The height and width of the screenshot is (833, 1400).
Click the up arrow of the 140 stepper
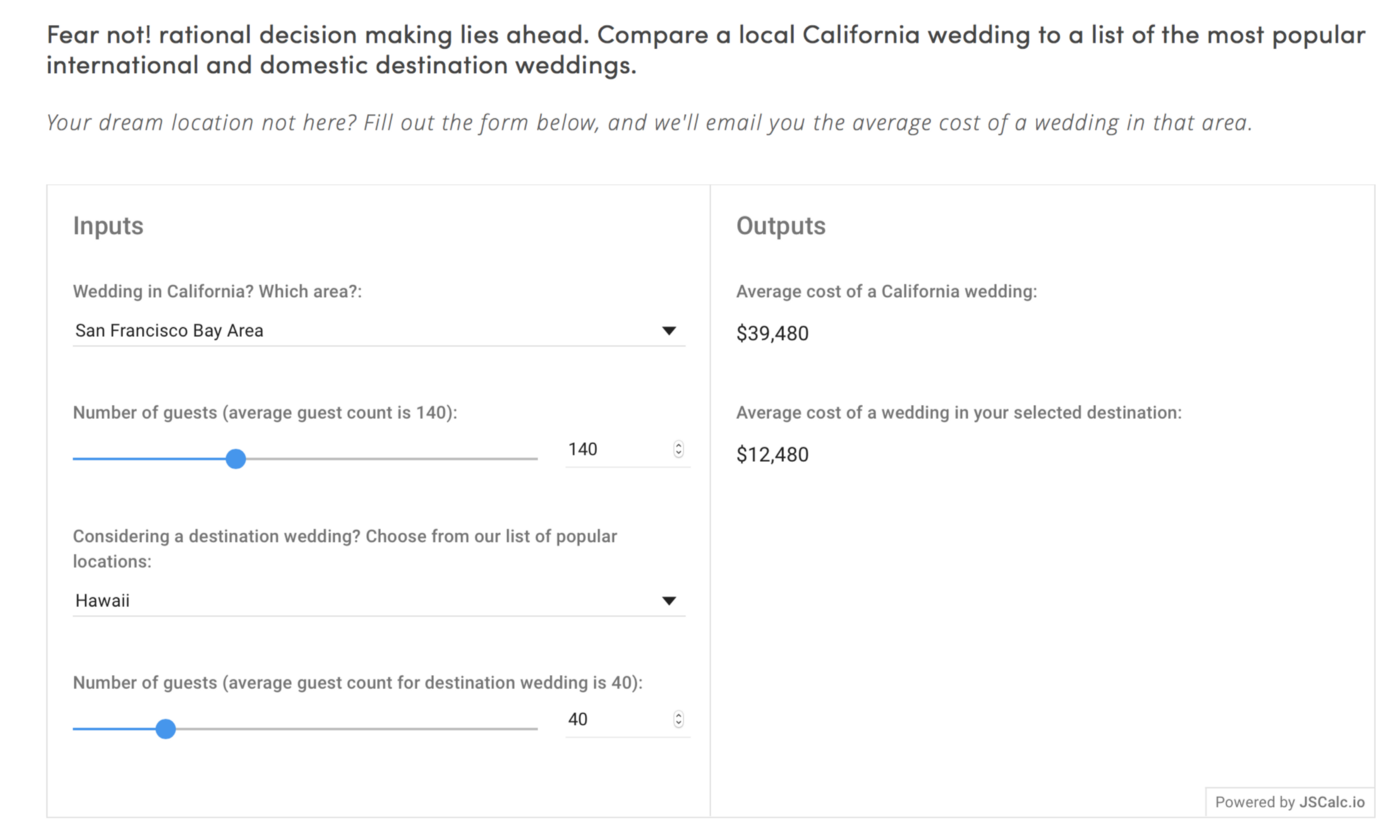coord(679,446)
